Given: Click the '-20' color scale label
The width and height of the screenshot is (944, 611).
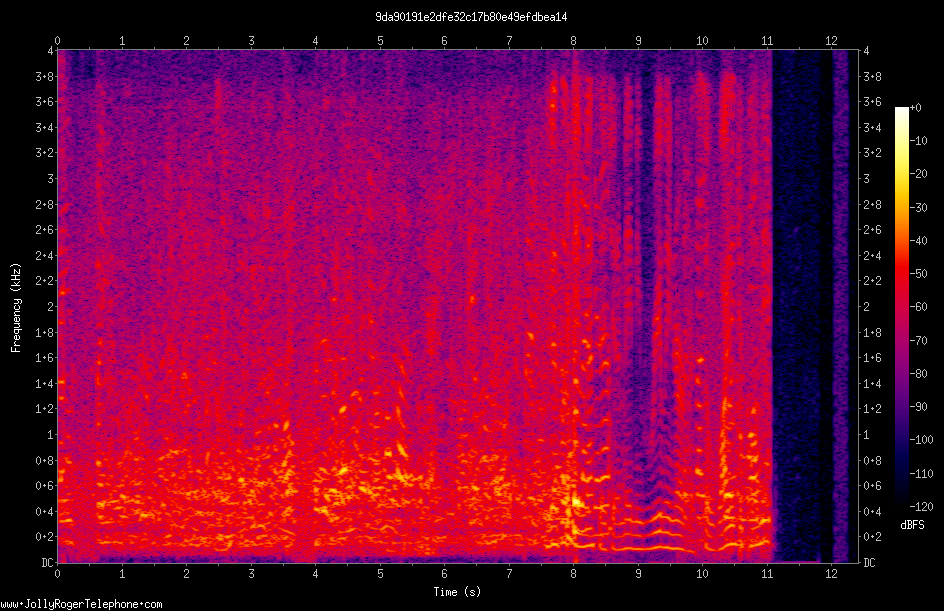Looking at the screenshot, I should click(918, 174).
